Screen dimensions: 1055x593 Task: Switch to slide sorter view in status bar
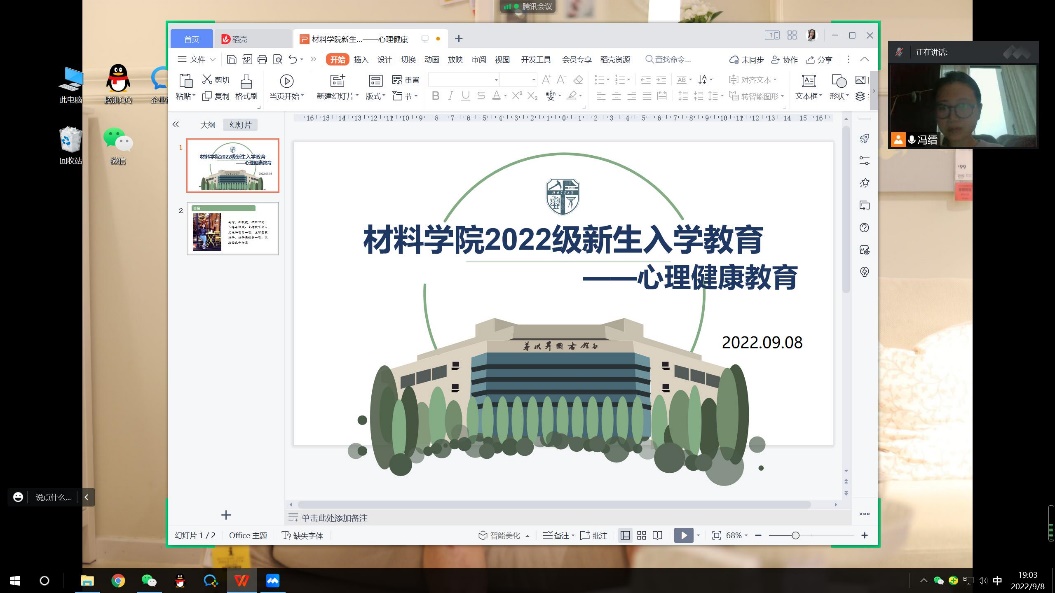(641, 536)
